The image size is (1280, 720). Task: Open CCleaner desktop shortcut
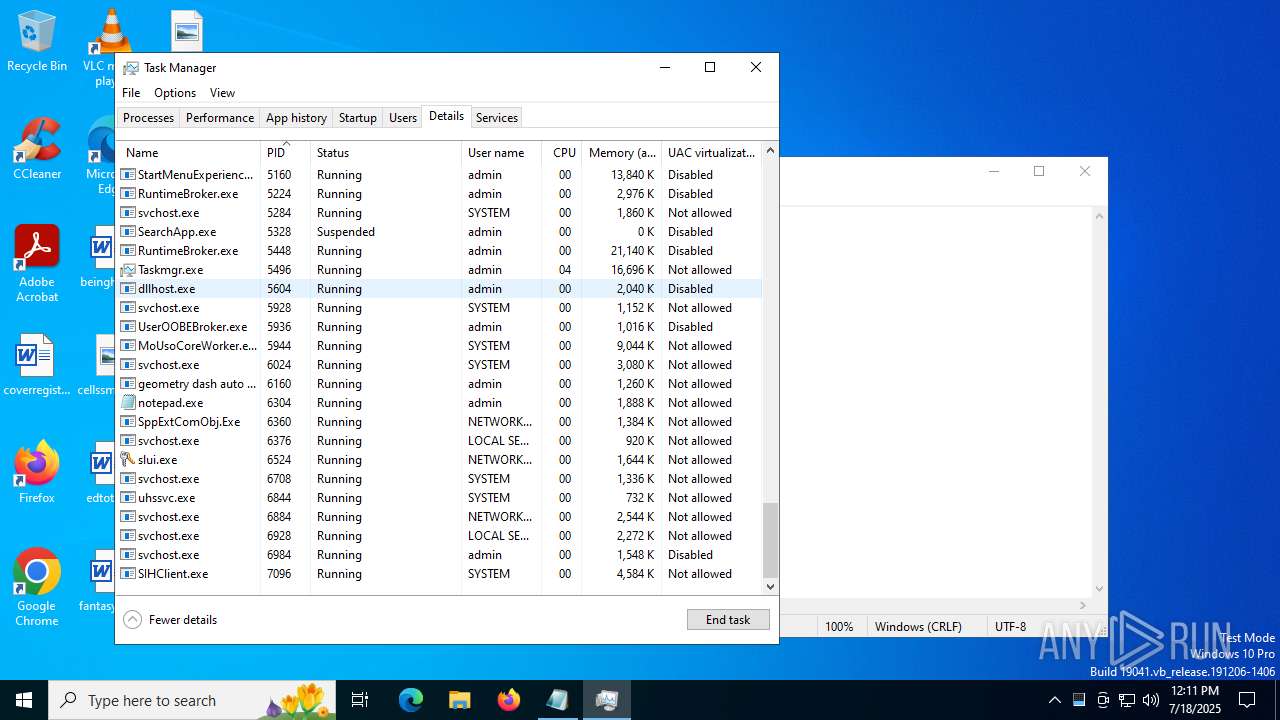(x=37, y=150)
